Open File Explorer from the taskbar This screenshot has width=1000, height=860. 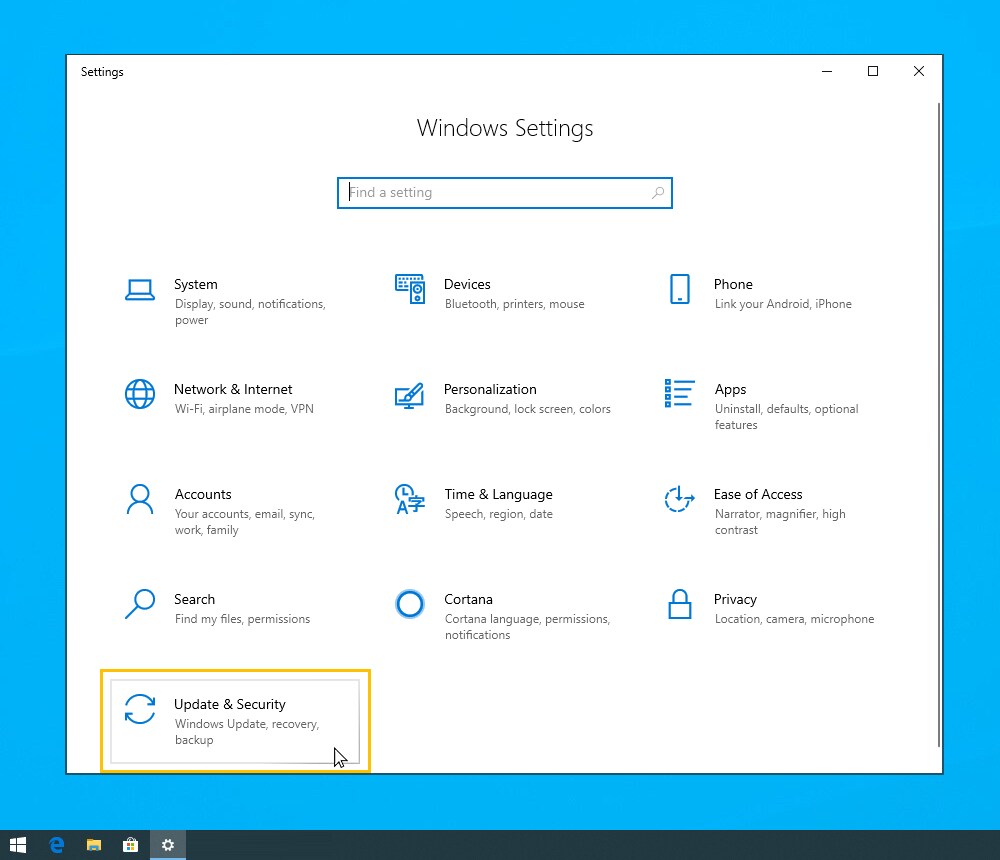(x=94, y=845)
